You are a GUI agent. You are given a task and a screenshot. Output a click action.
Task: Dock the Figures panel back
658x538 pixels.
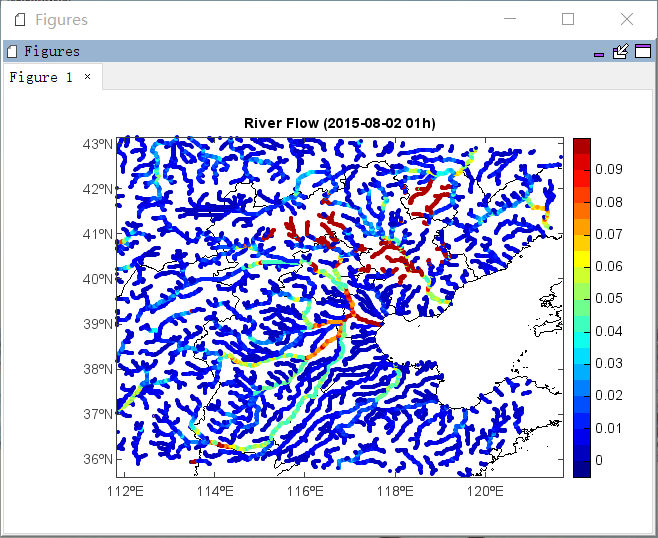(621, 52)
